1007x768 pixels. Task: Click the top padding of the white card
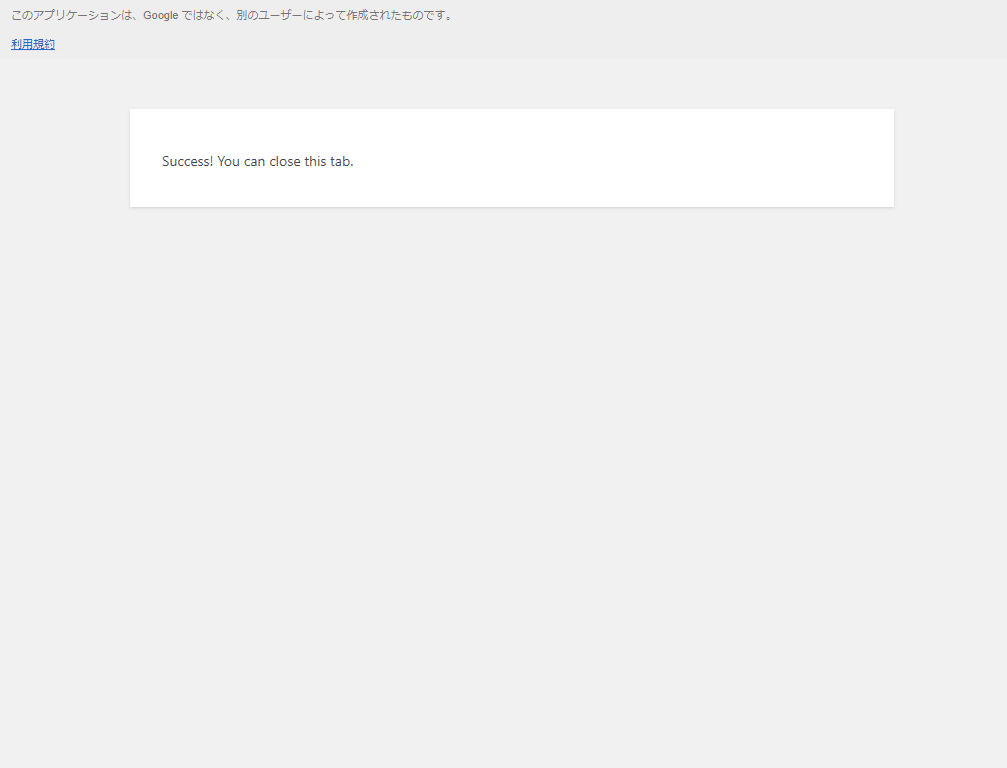(510, 124)
